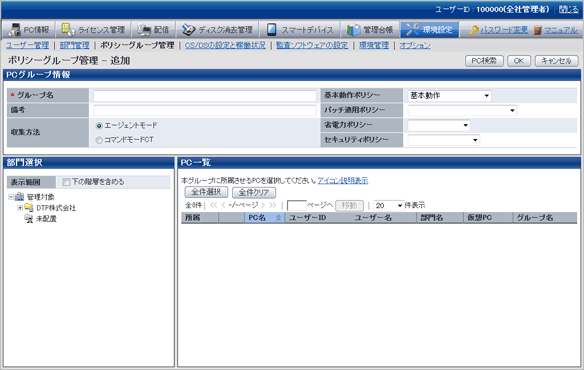The width and height of the screenshot is (584, 370).
Task: Expand the DTP株式会社 tree node
Action: click(x=20, y=208)
